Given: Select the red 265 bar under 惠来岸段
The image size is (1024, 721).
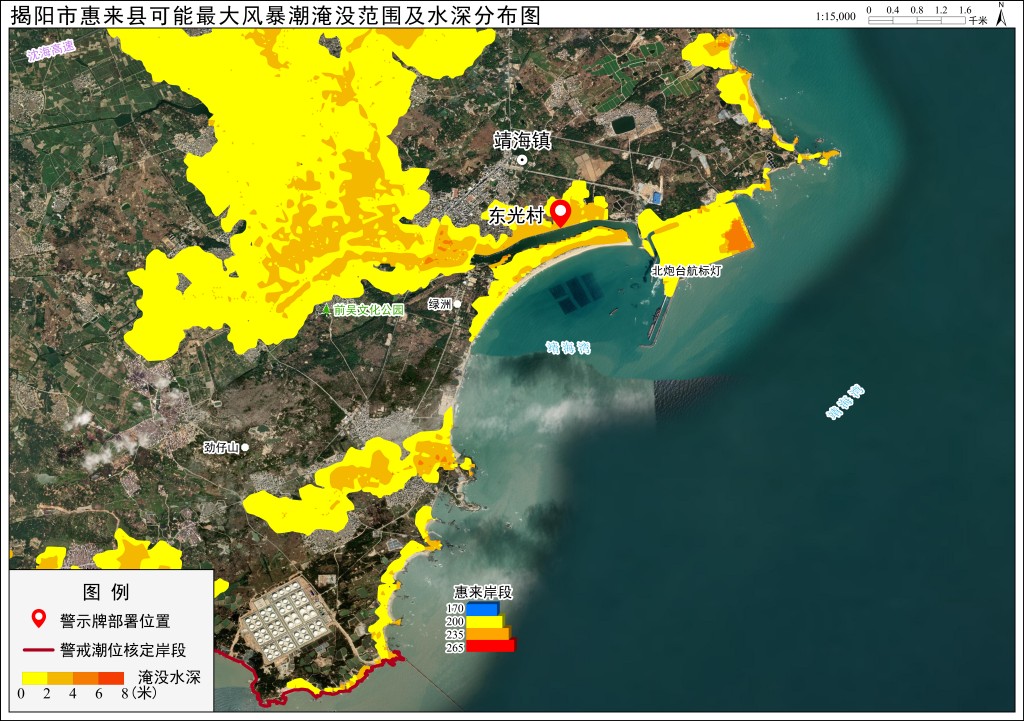Looking at the screenshot, I should pos(490,646).
